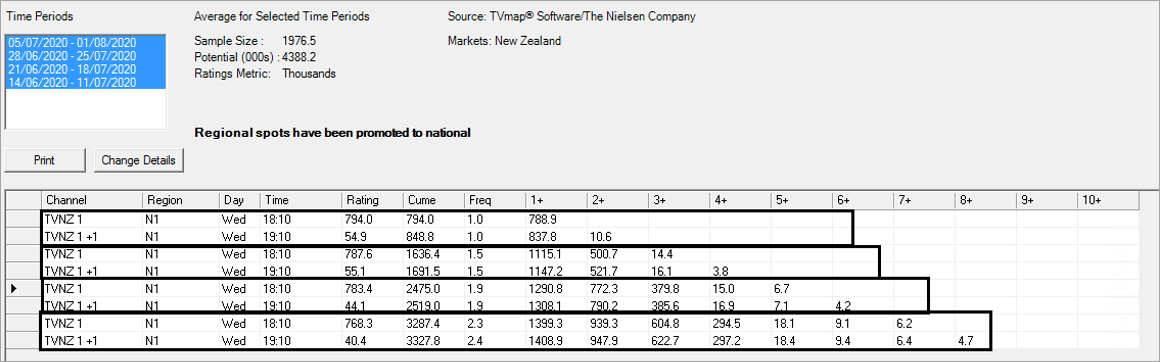Click the Freq column header
The height and width of the screenshot is (362, 1160).
pos(495,200)
